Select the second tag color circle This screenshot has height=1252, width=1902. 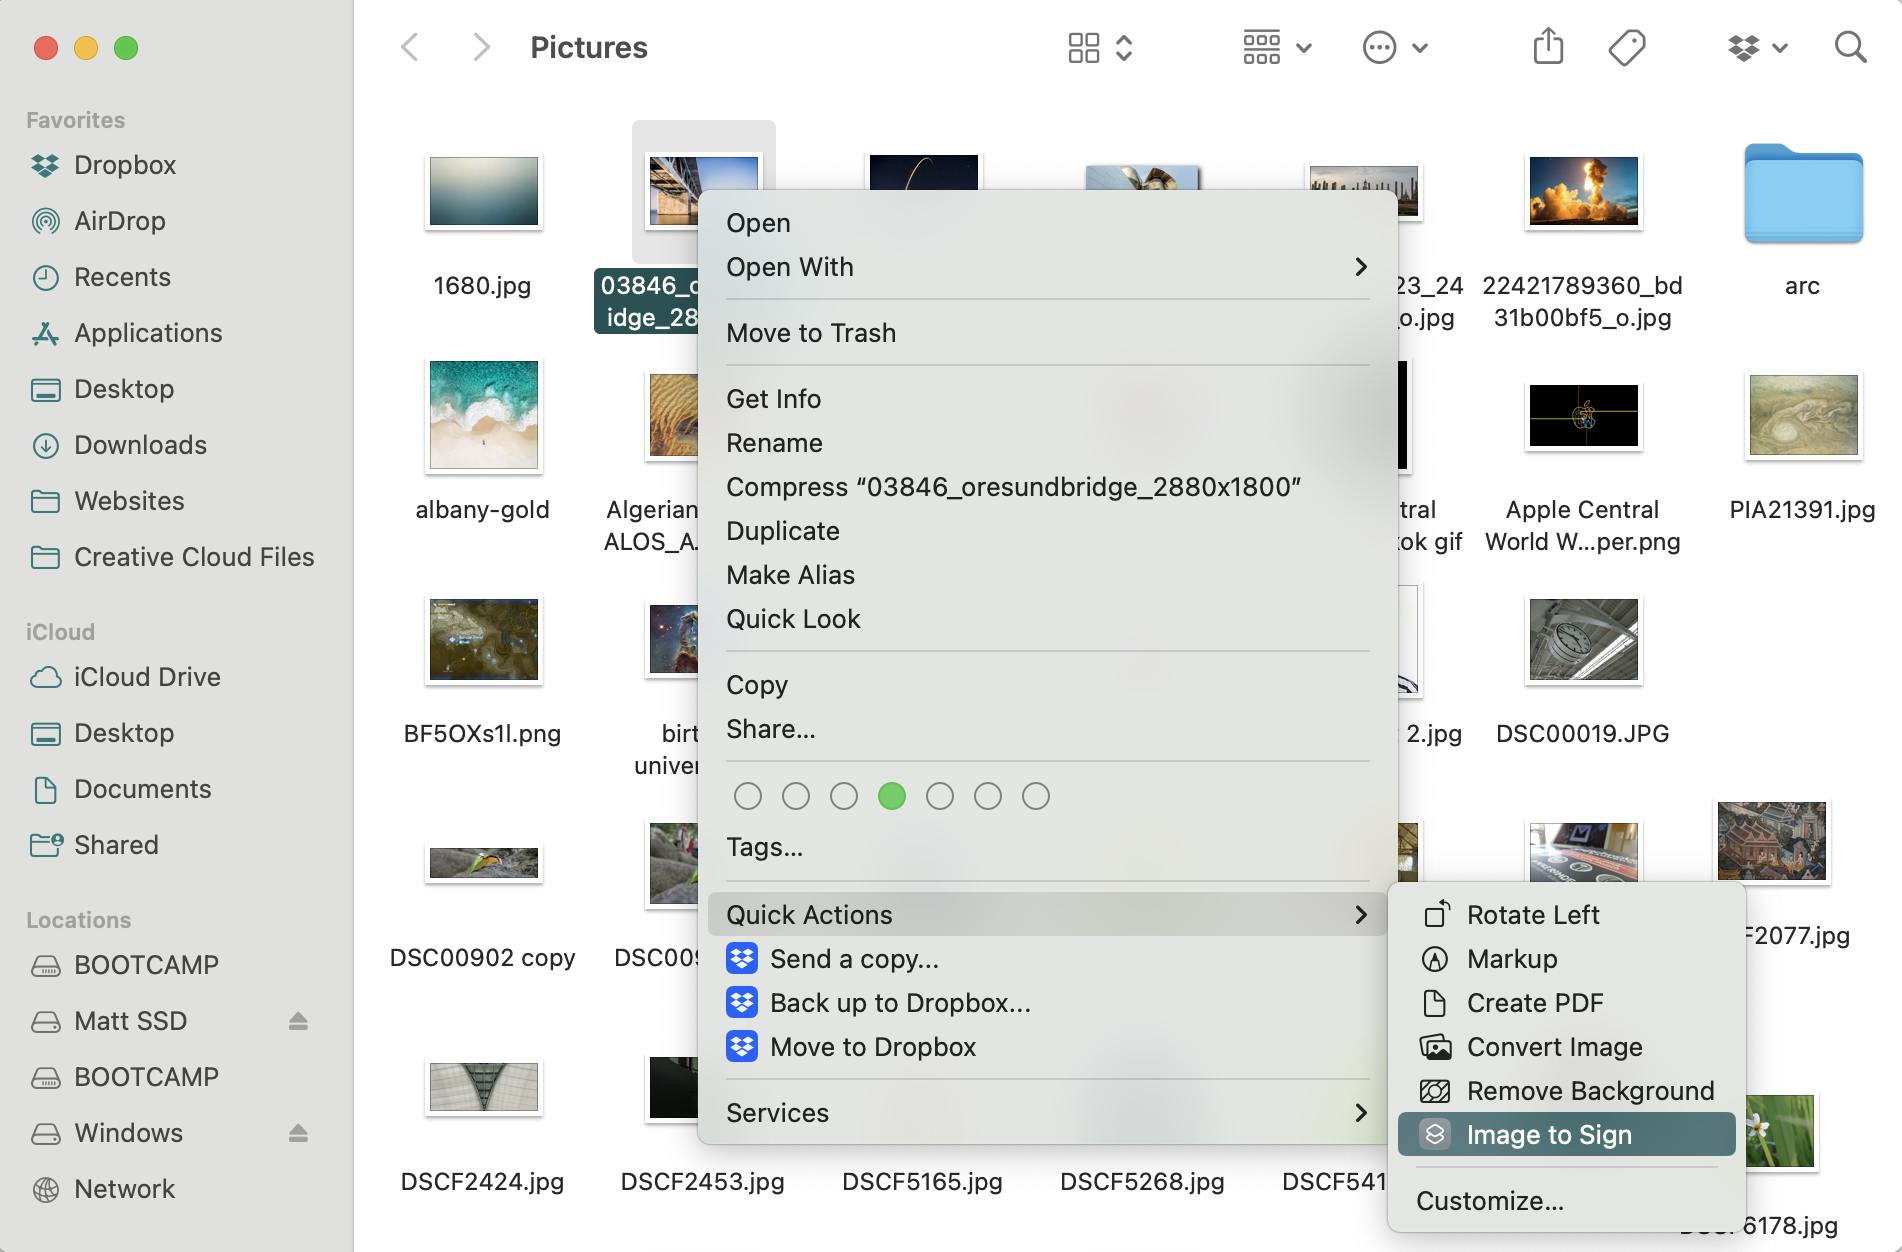pyautogui.click(x=796, y=796)
